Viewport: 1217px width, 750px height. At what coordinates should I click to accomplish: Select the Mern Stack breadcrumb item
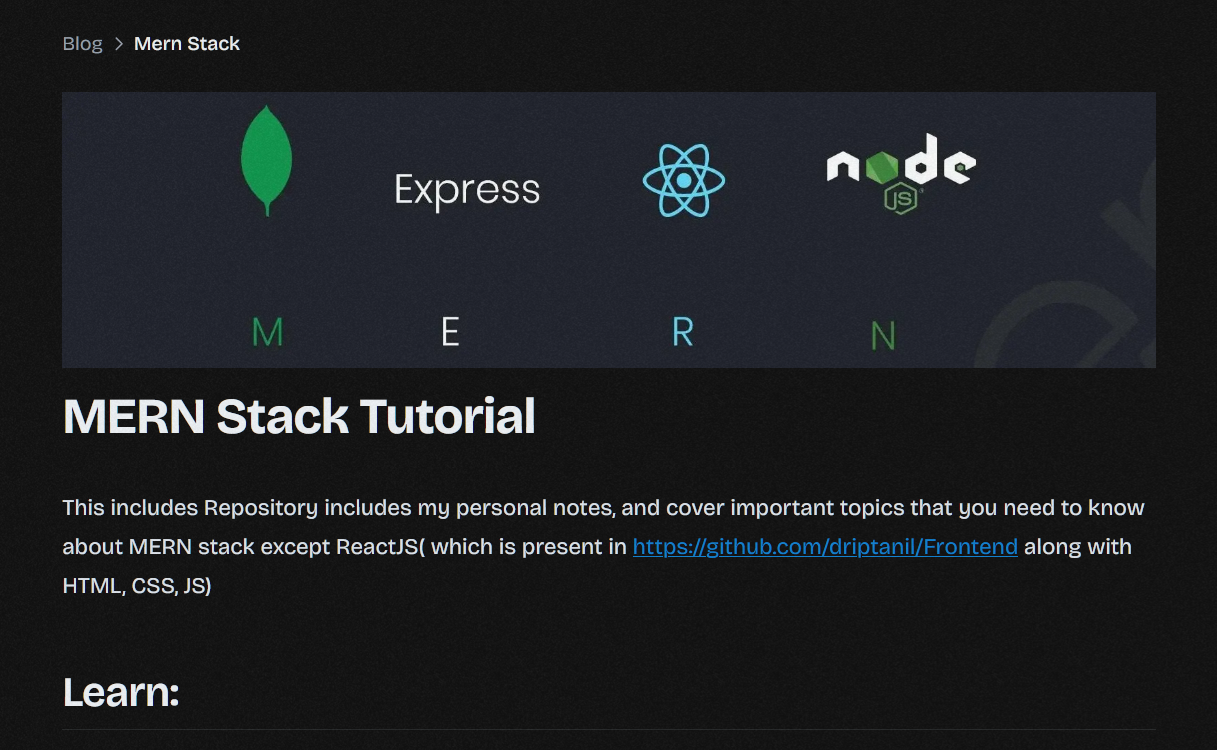187,44
